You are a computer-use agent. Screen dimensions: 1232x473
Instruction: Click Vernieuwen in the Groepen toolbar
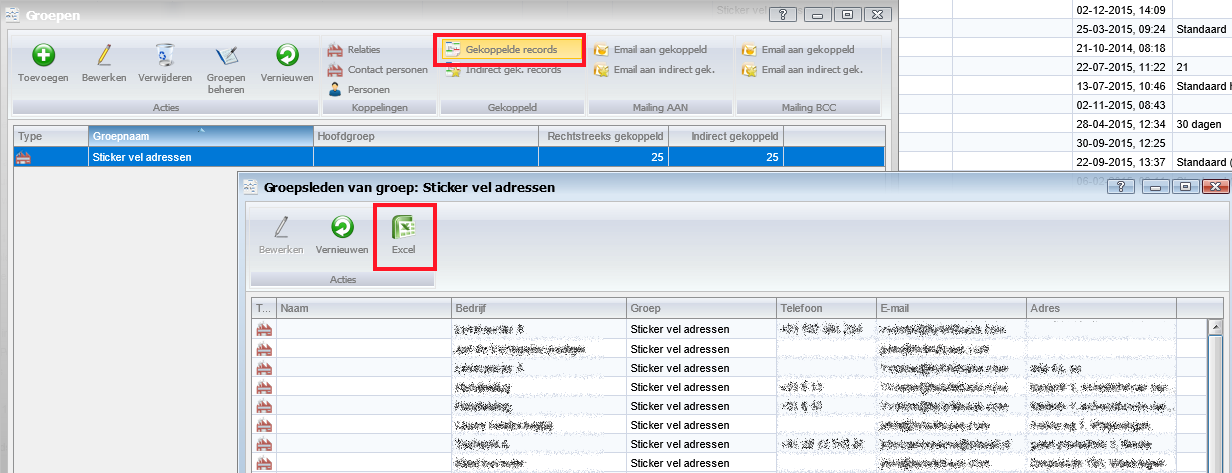coord(287,57)
